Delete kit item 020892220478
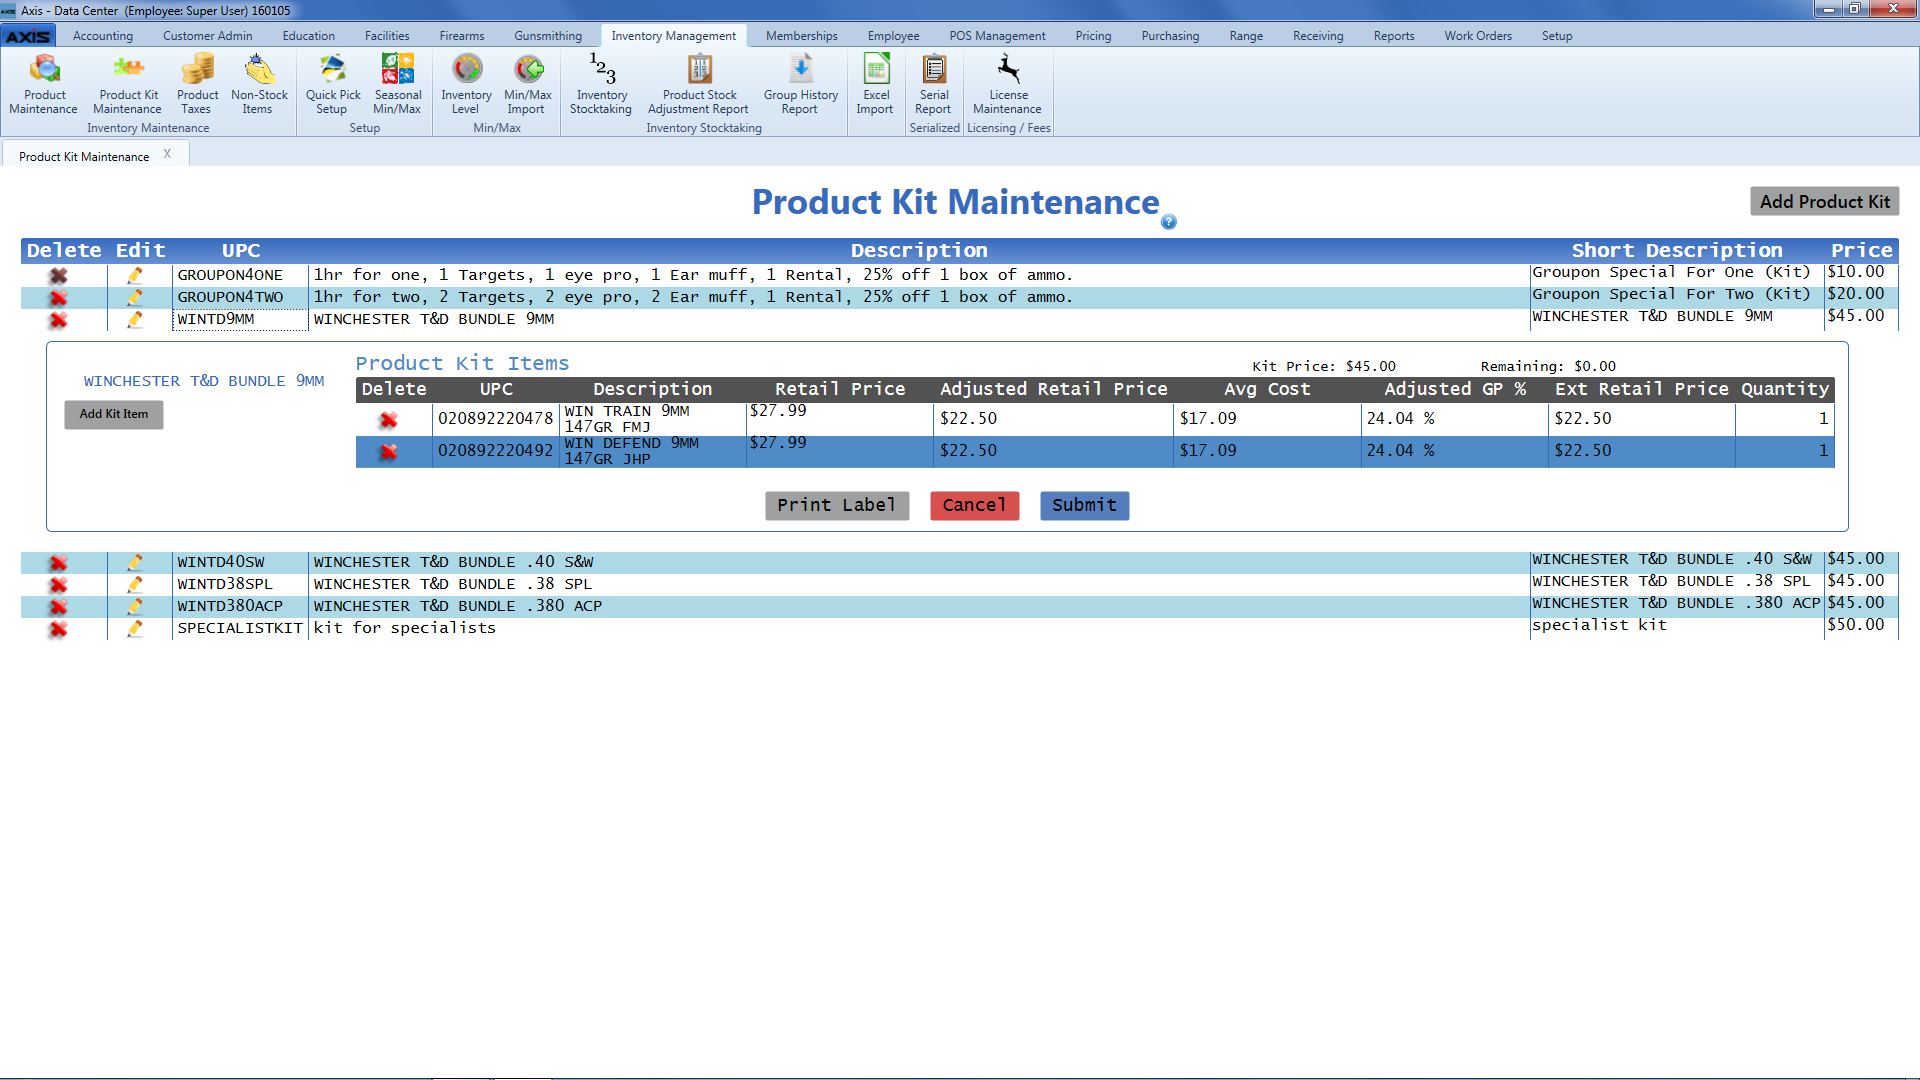 point(389,420)
